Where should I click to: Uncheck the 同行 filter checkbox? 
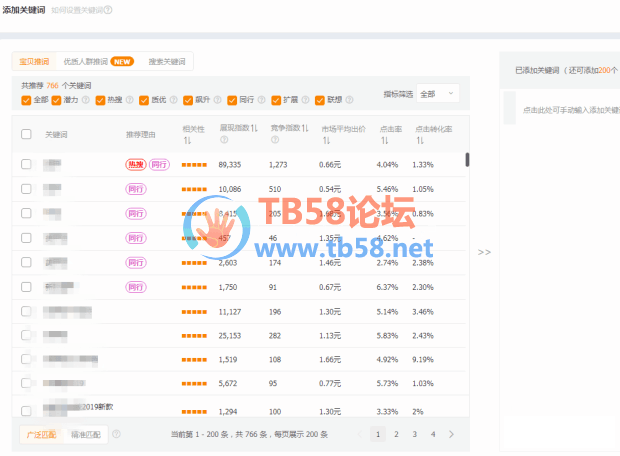pos(232,100)
